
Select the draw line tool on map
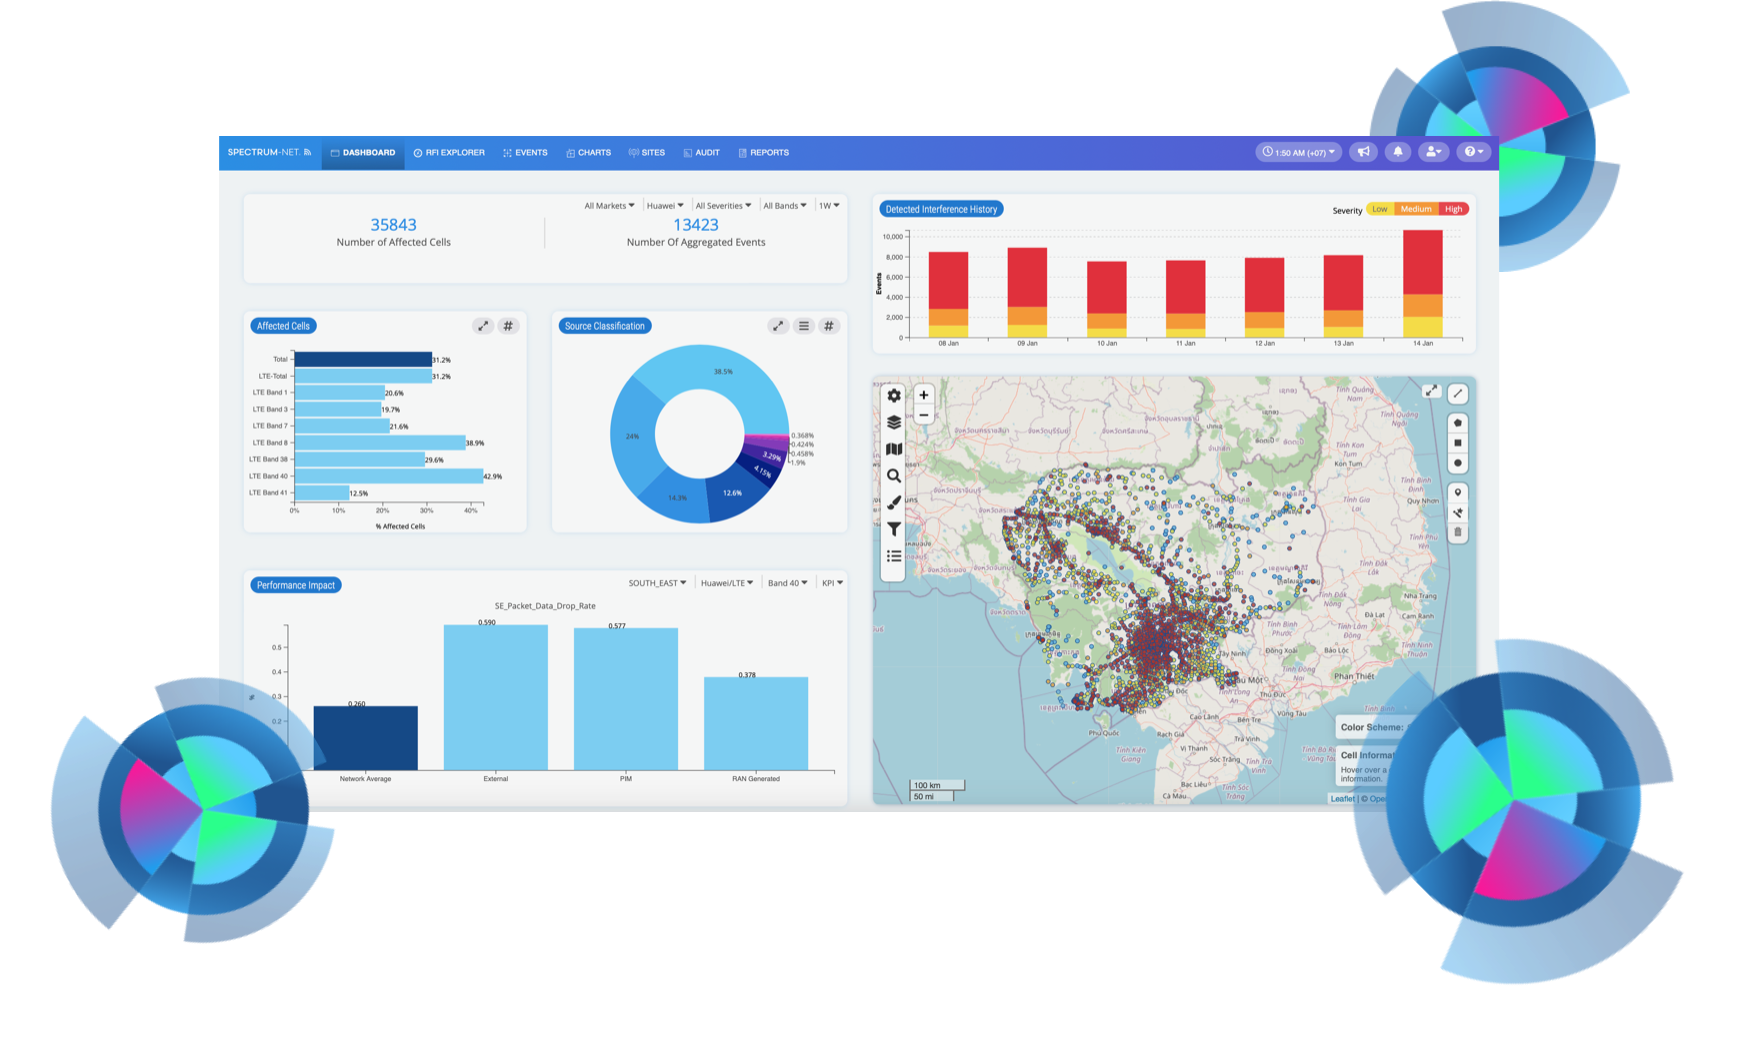click(x=1458, y=393)
